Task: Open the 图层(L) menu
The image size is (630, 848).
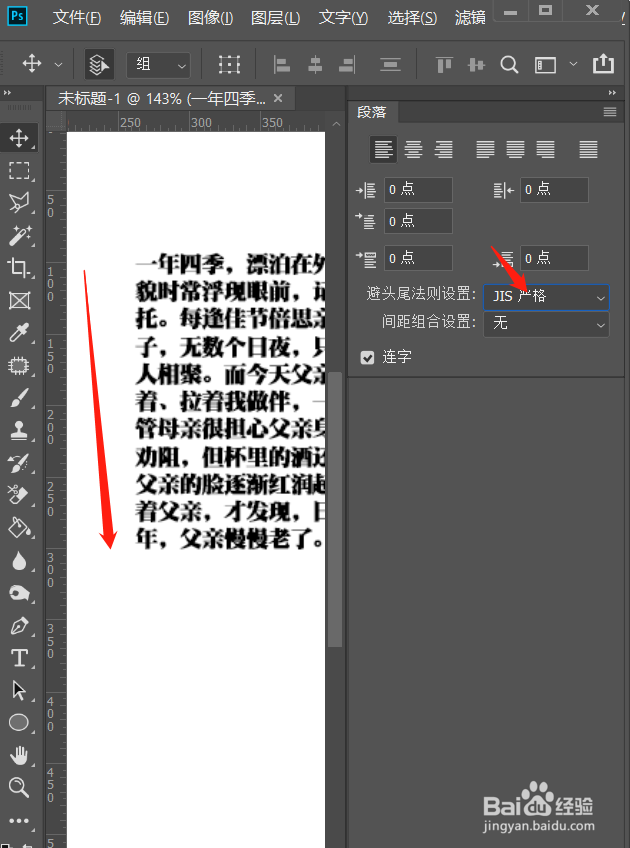Action: coord(275,18)
